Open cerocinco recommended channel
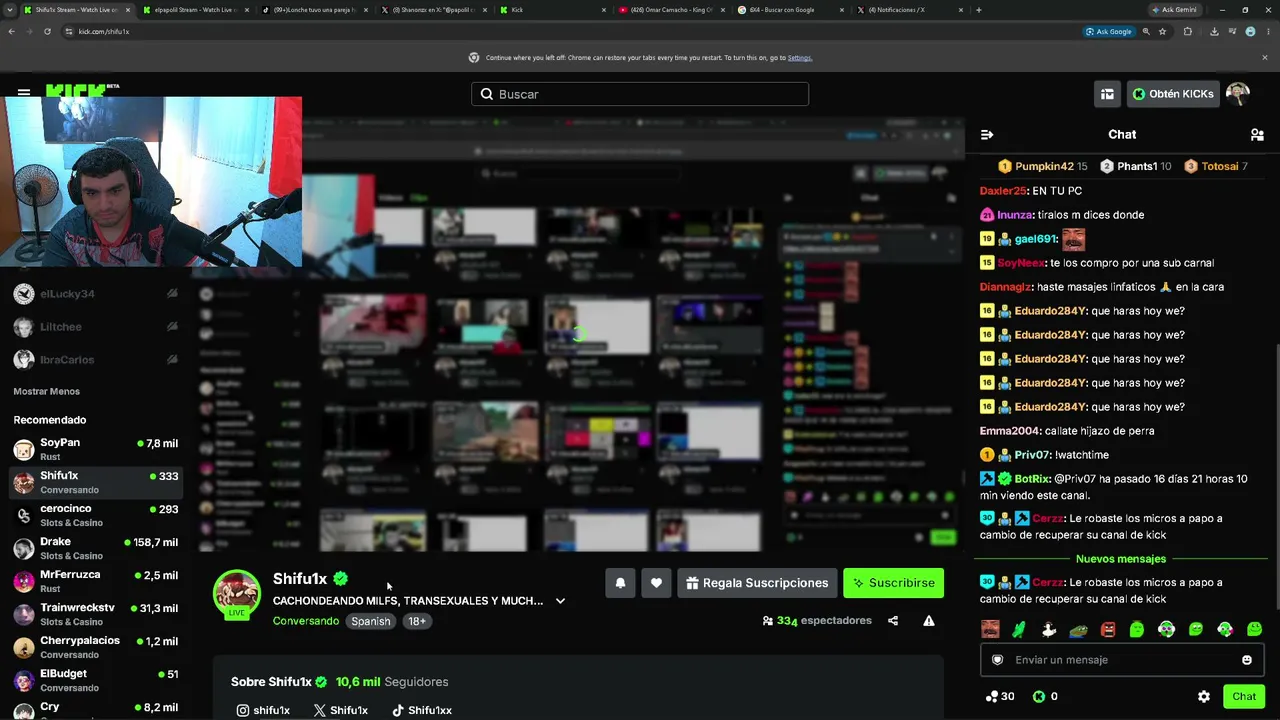This screenshot has height=720, width=1280. tap(96, 515)
